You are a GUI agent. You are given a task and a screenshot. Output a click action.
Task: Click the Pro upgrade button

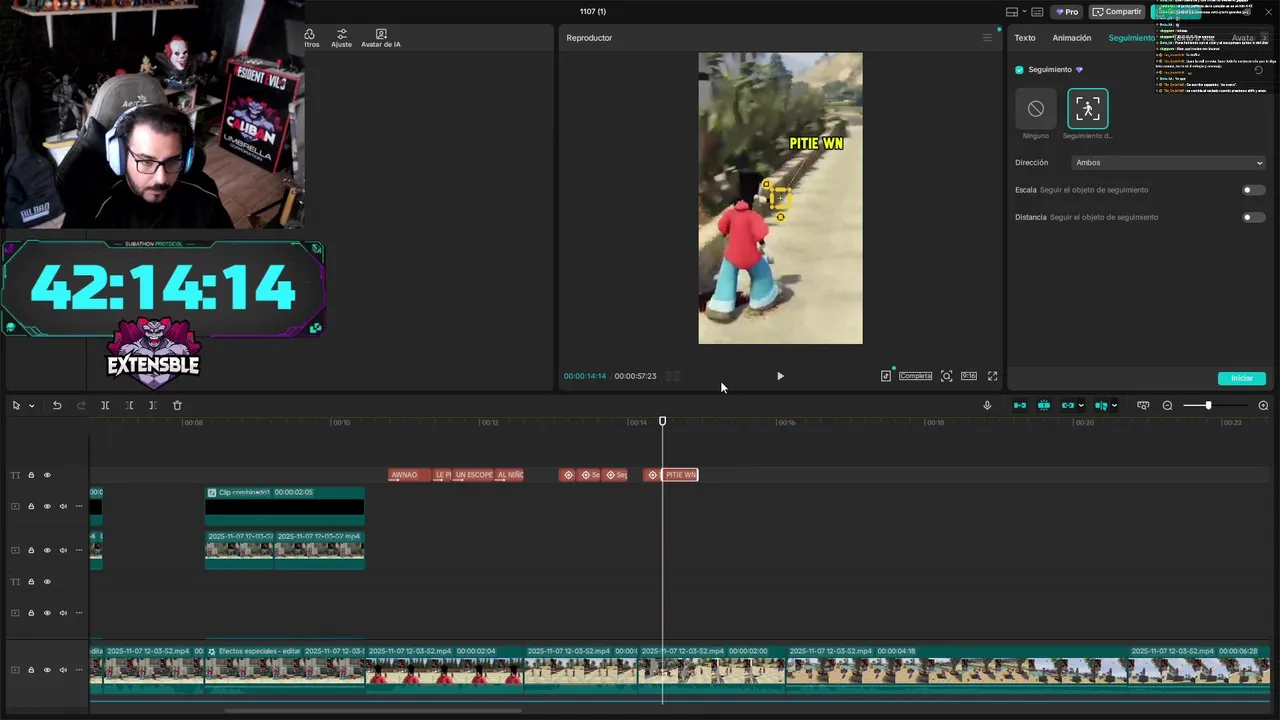1067,12
